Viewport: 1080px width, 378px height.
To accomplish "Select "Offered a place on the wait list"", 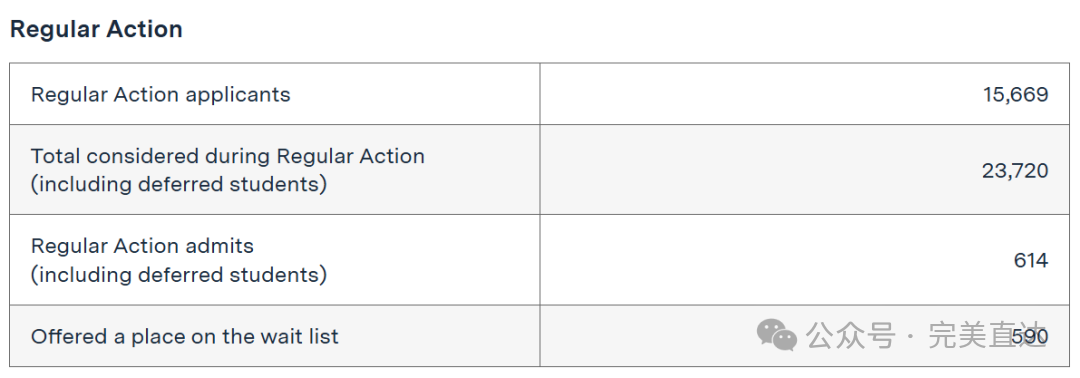I will click(x=185, y=337).
